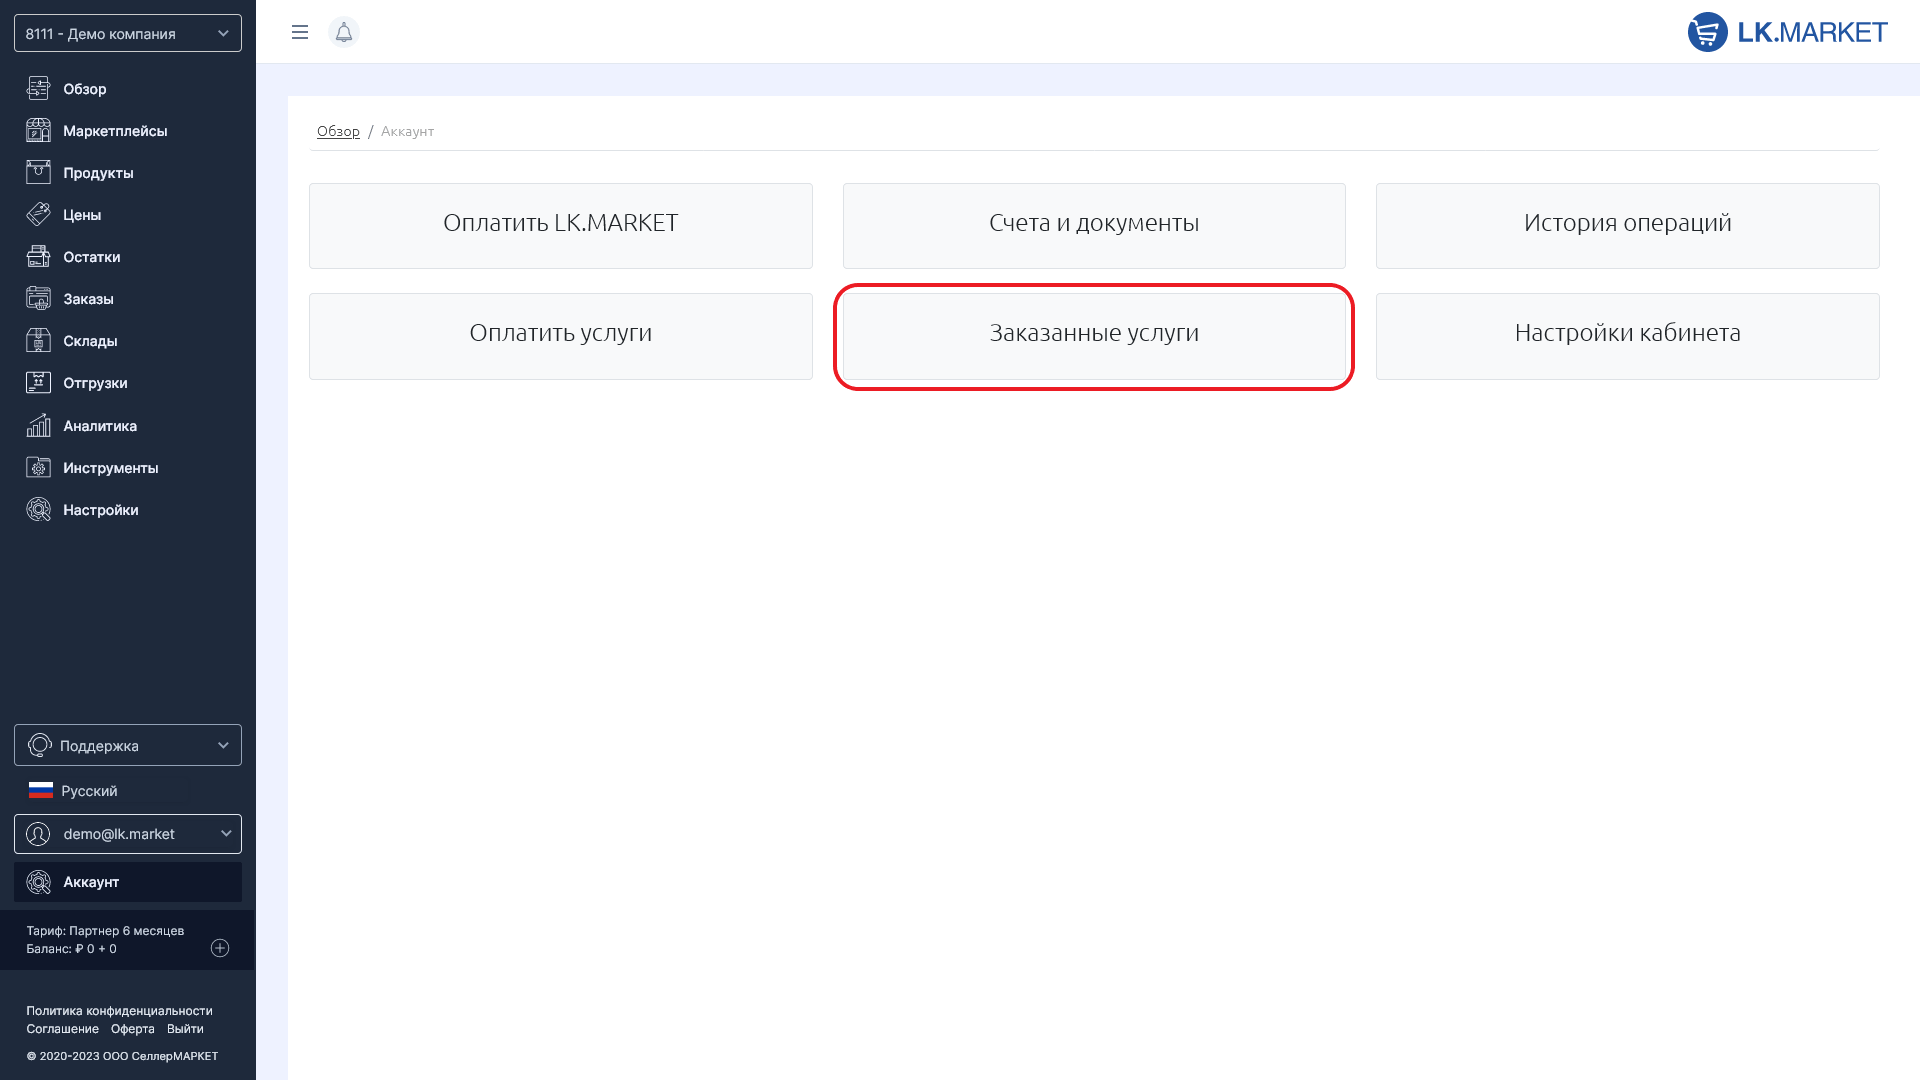Click the notification bell icon
The height and width of the screenshot is (1080, 1920).
(344, 32)
